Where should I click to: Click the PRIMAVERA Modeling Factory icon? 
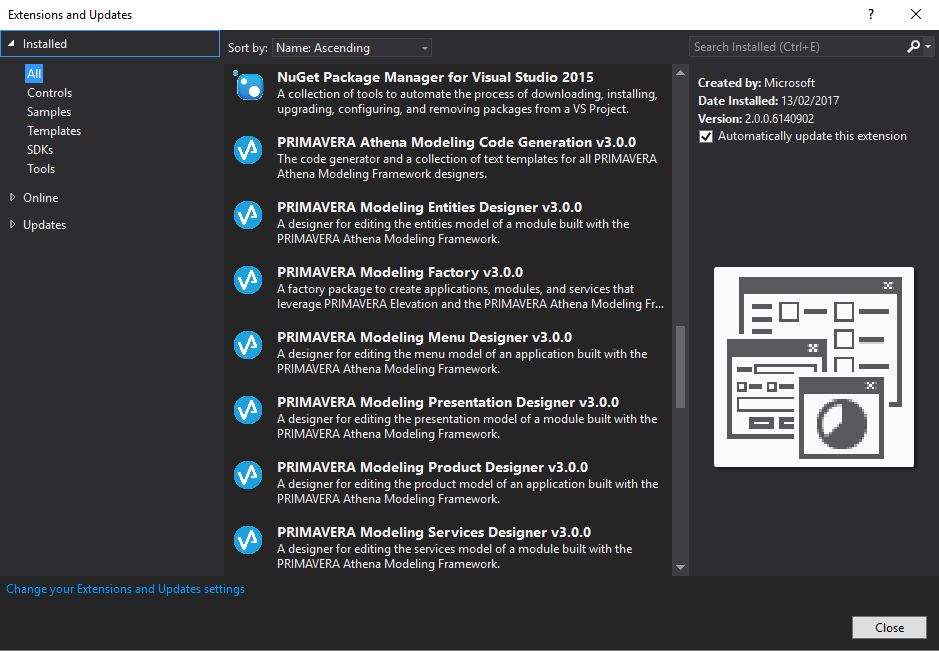[x=248, y=280]
